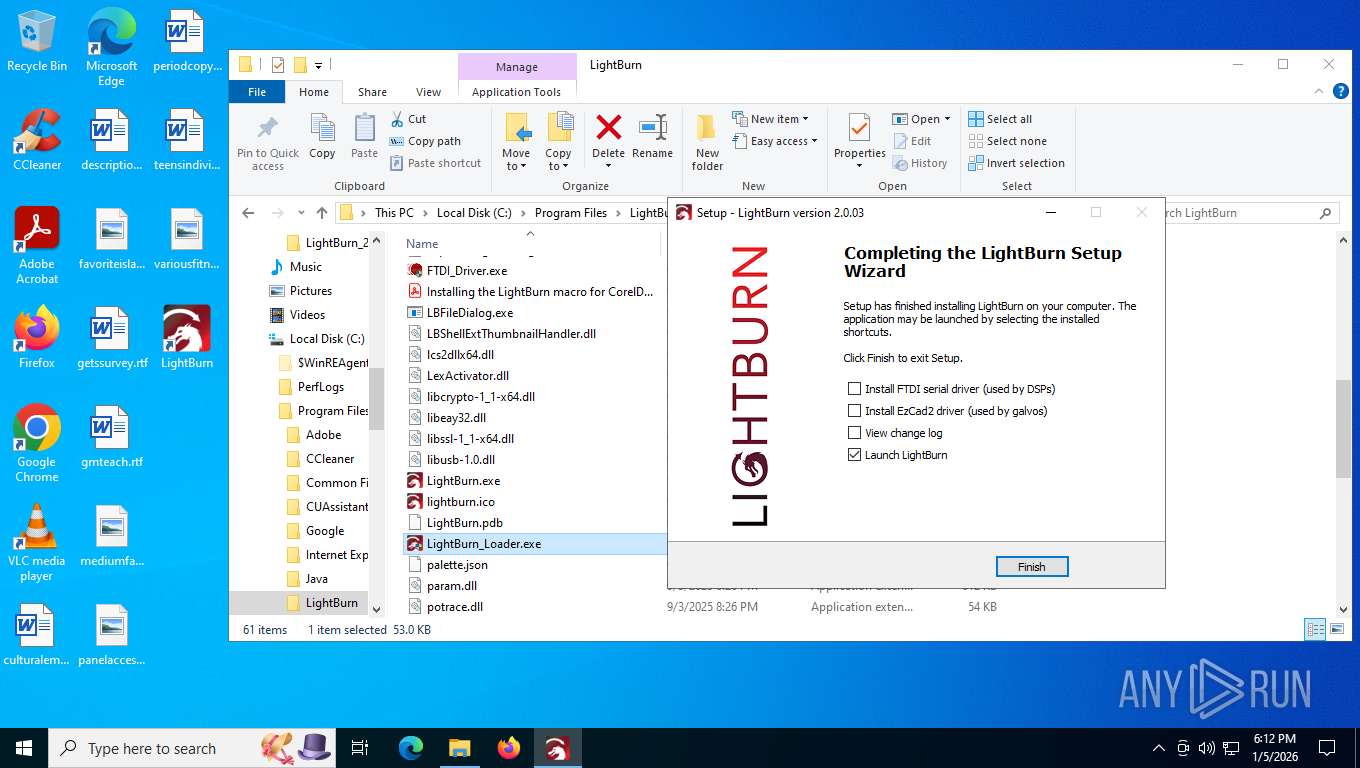This screenshot has height=768, width=1360.
Task: Open the LightBurn desktop shortcut
Action: click(187, 338)
